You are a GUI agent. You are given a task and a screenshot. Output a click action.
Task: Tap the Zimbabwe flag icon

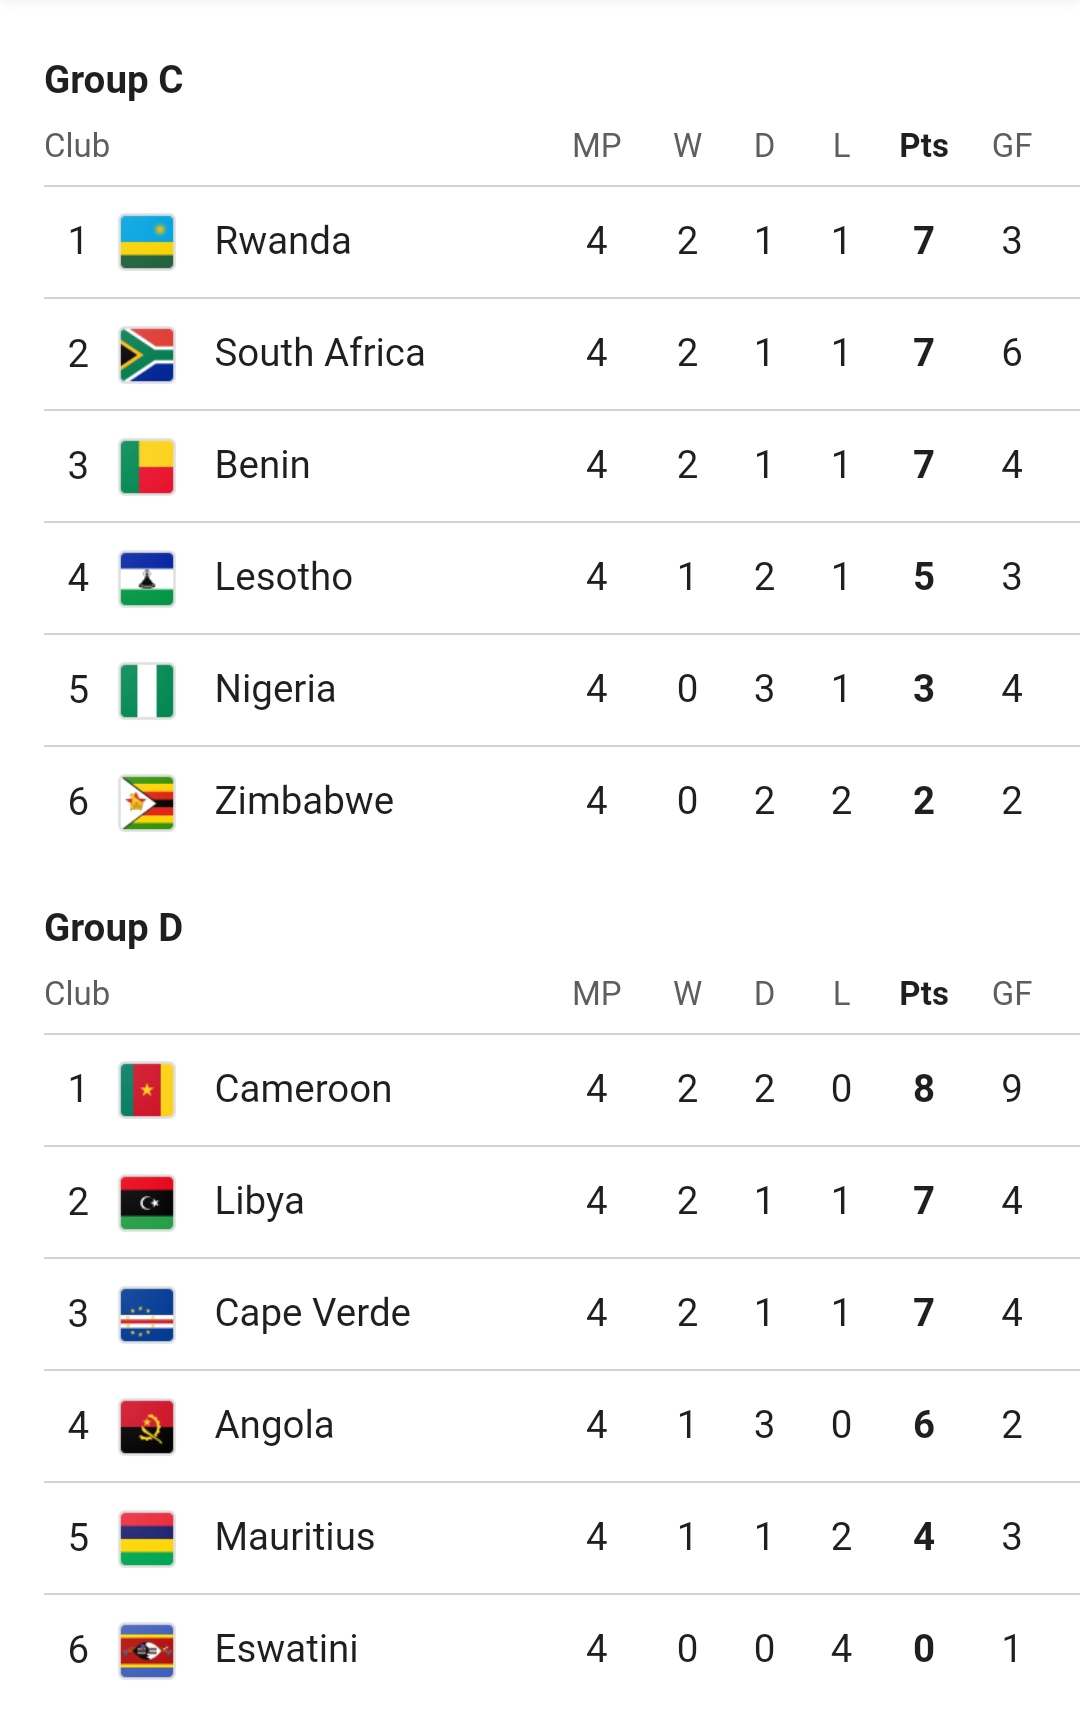tap(147, 802)
